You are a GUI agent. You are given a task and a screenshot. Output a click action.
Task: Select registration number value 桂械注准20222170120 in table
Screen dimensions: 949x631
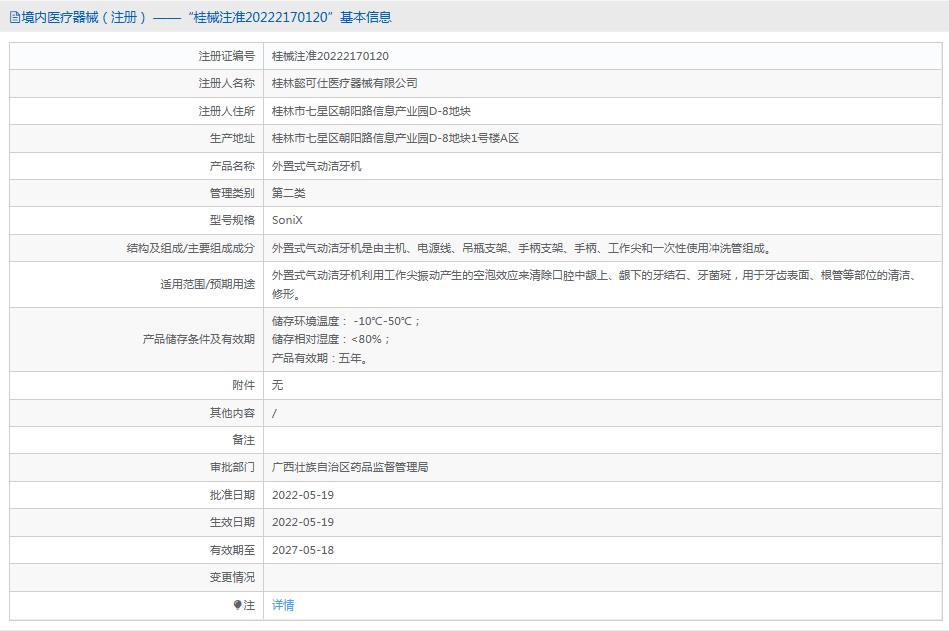tap(330, 56)
